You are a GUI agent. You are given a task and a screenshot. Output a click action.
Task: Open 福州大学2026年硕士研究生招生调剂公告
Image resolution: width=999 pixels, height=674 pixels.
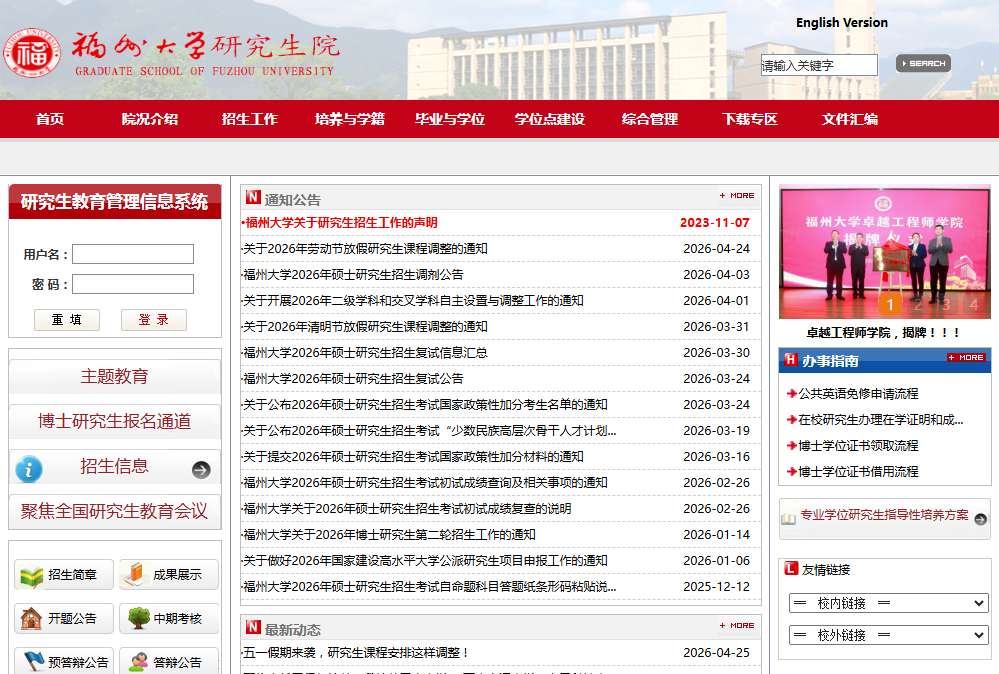353,275
